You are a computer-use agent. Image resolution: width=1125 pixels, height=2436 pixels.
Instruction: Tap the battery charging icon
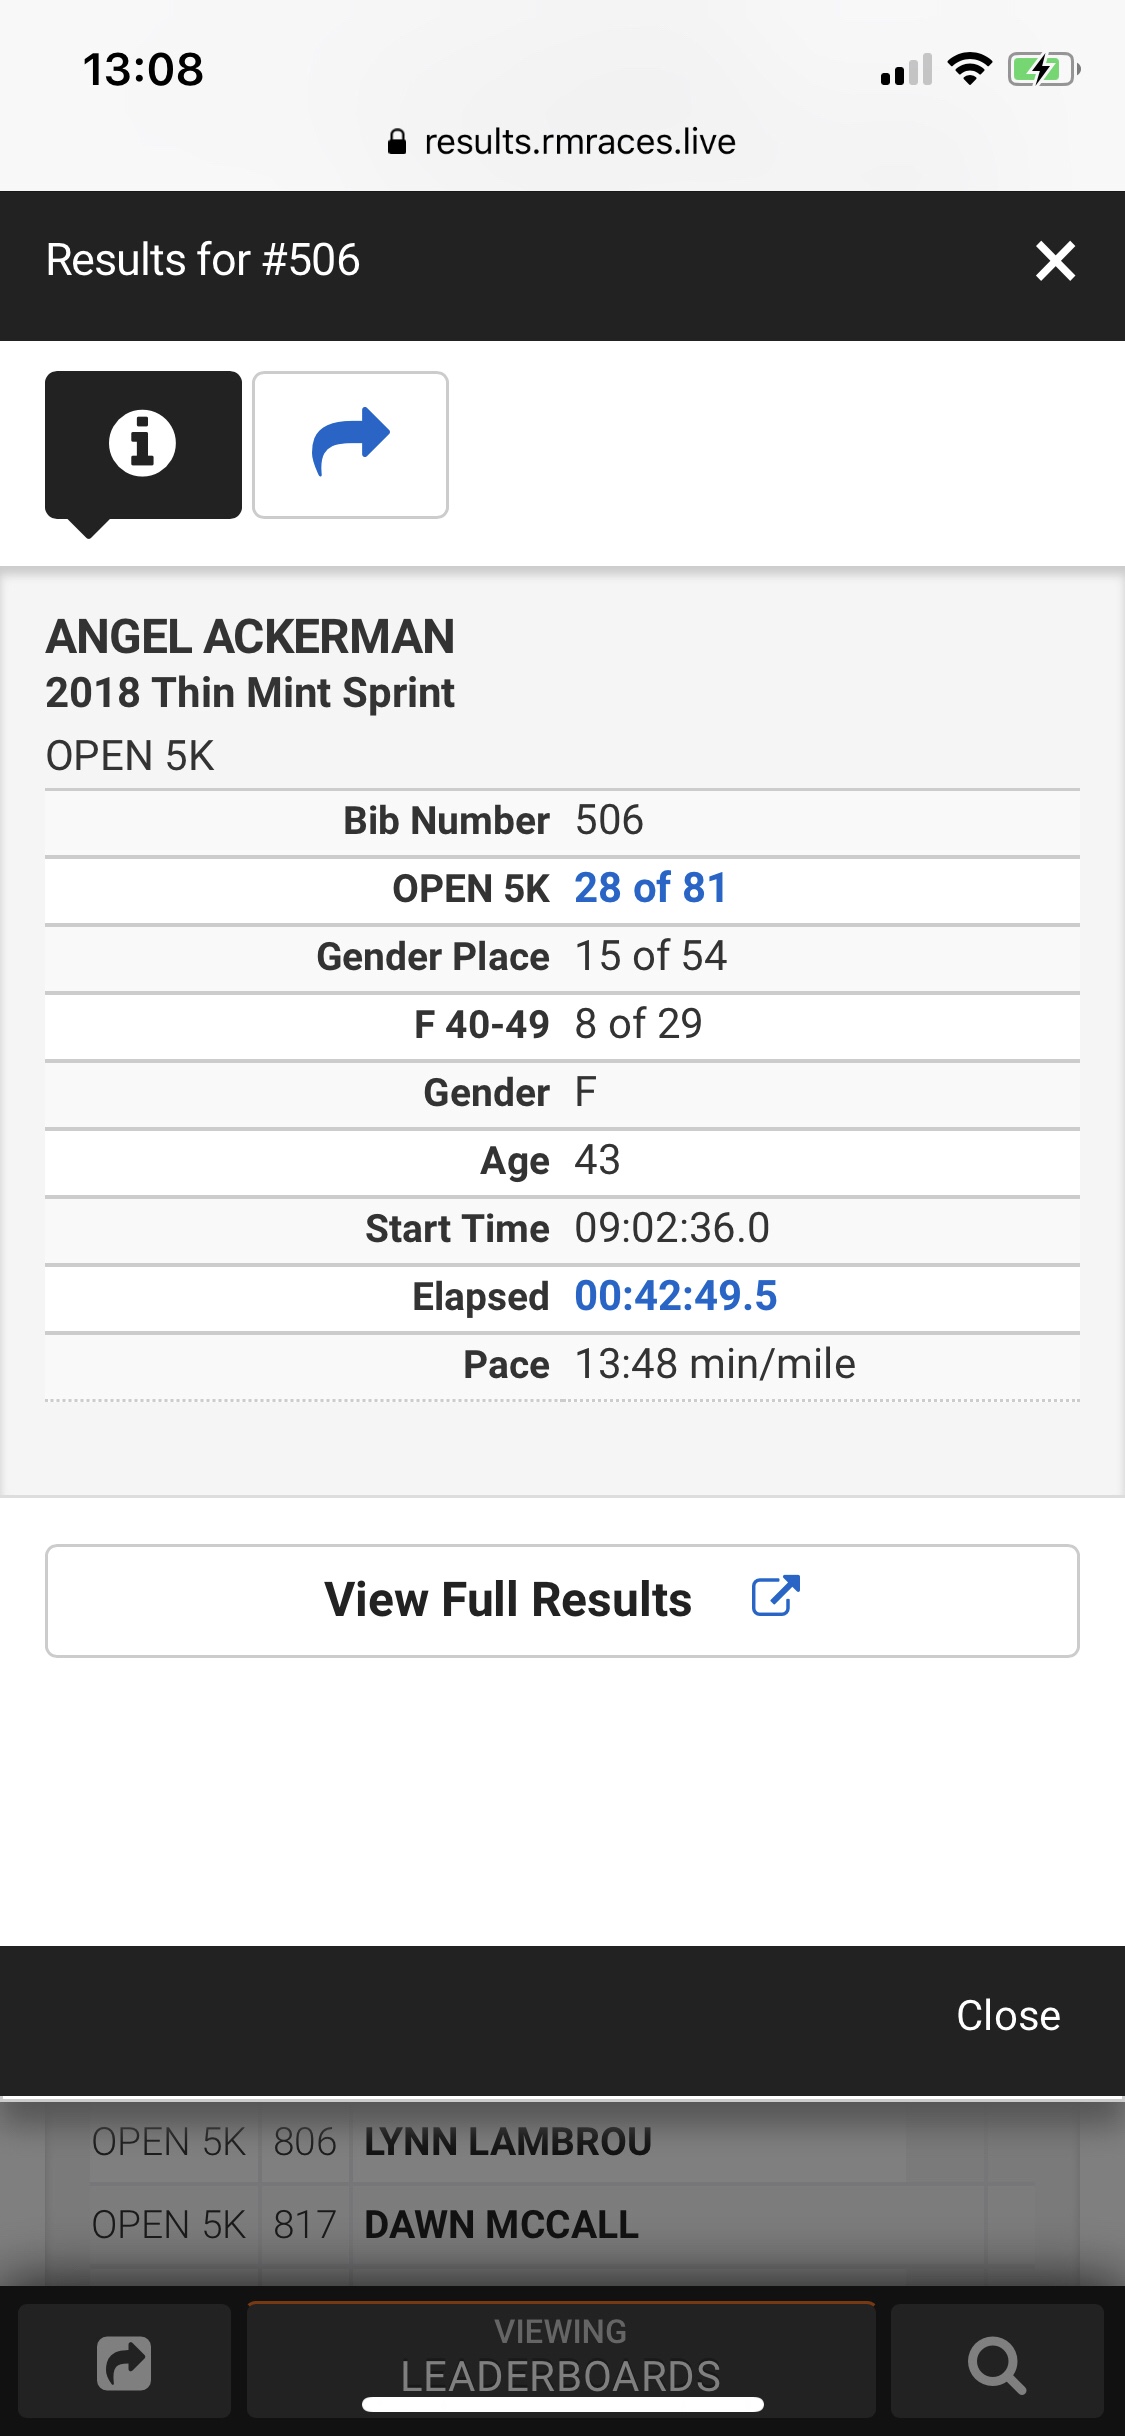point(1043,69)
